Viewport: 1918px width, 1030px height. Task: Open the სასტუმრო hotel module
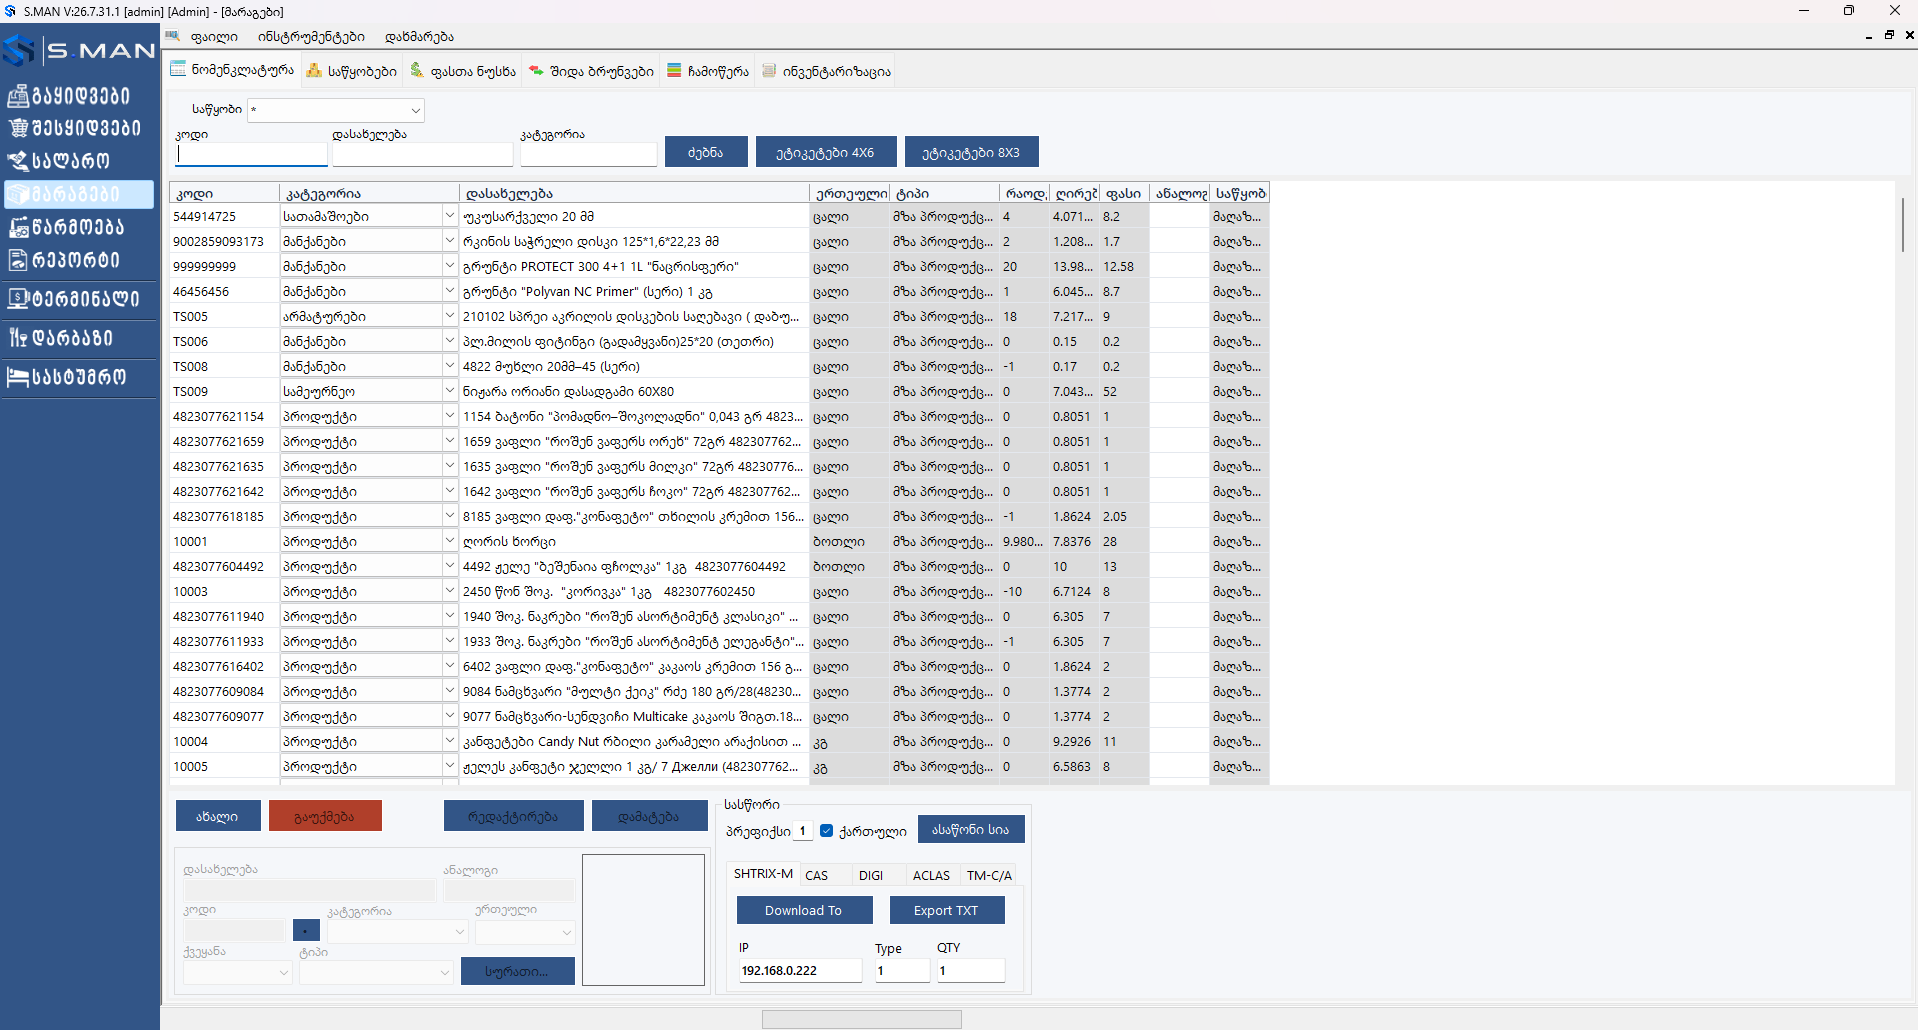68,377
